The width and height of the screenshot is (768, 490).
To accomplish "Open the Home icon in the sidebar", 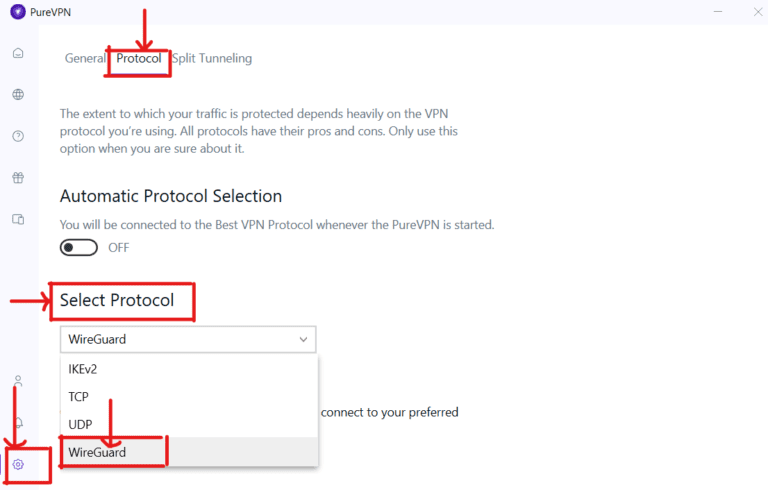I will (18, 53).
